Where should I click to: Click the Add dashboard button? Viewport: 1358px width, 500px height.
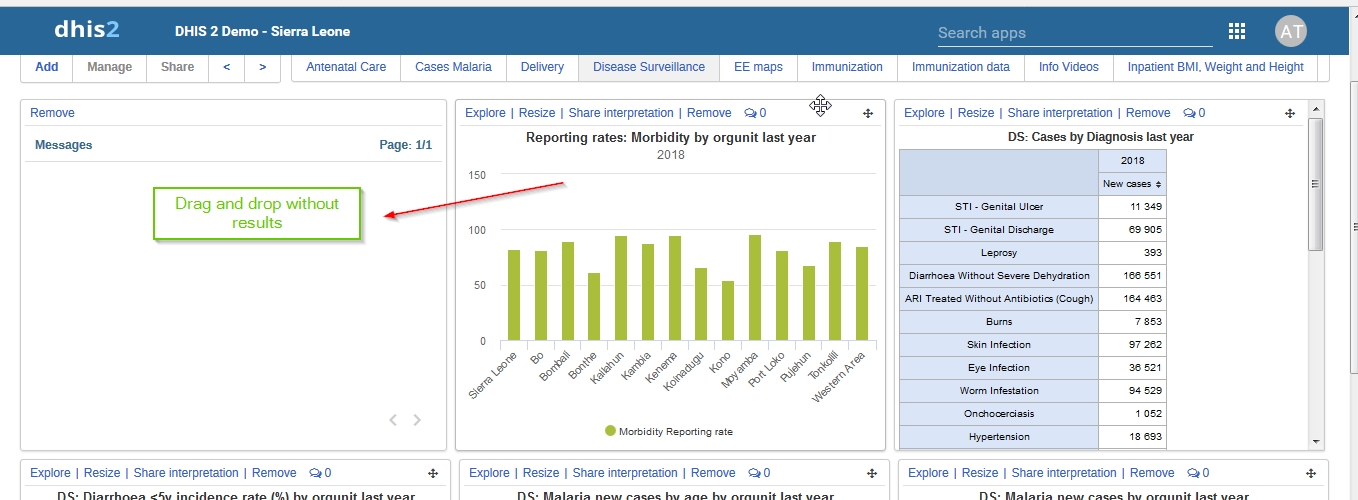click(47, 67)
